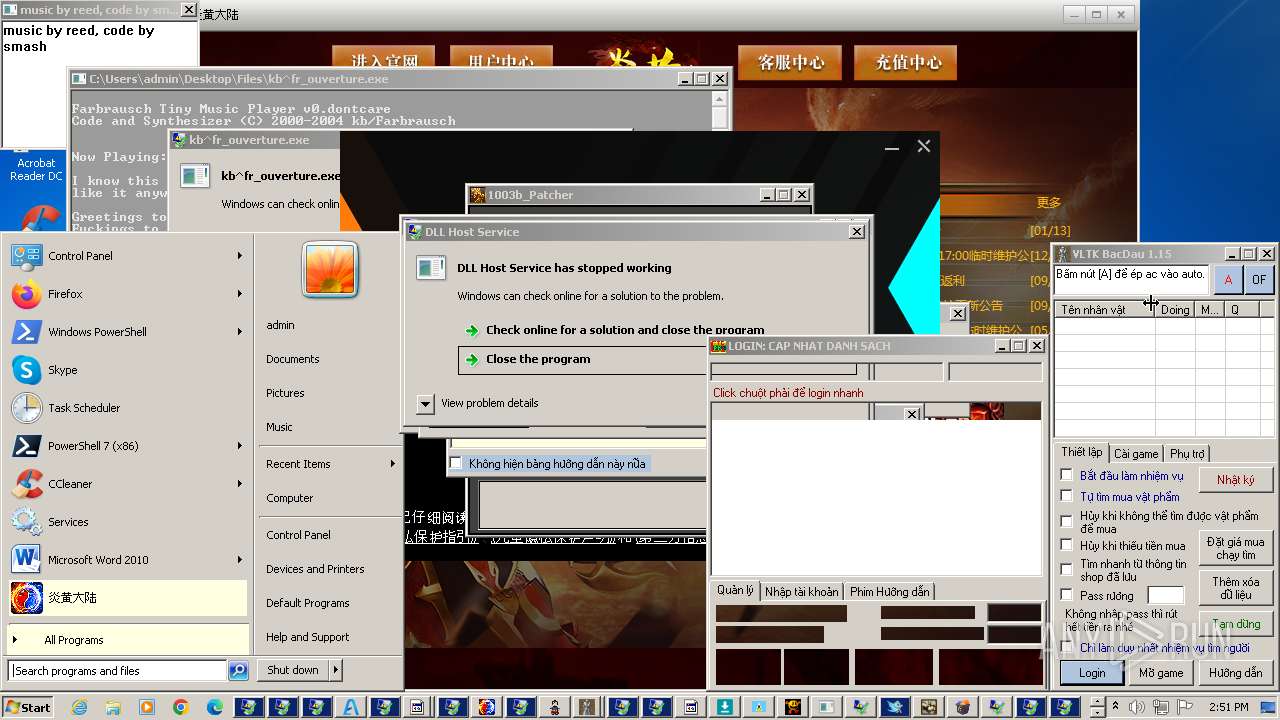This screenshot has width=1280, height=720.
Task: Click the 'Search programs and files' box
Action: (x=117, y=671)
